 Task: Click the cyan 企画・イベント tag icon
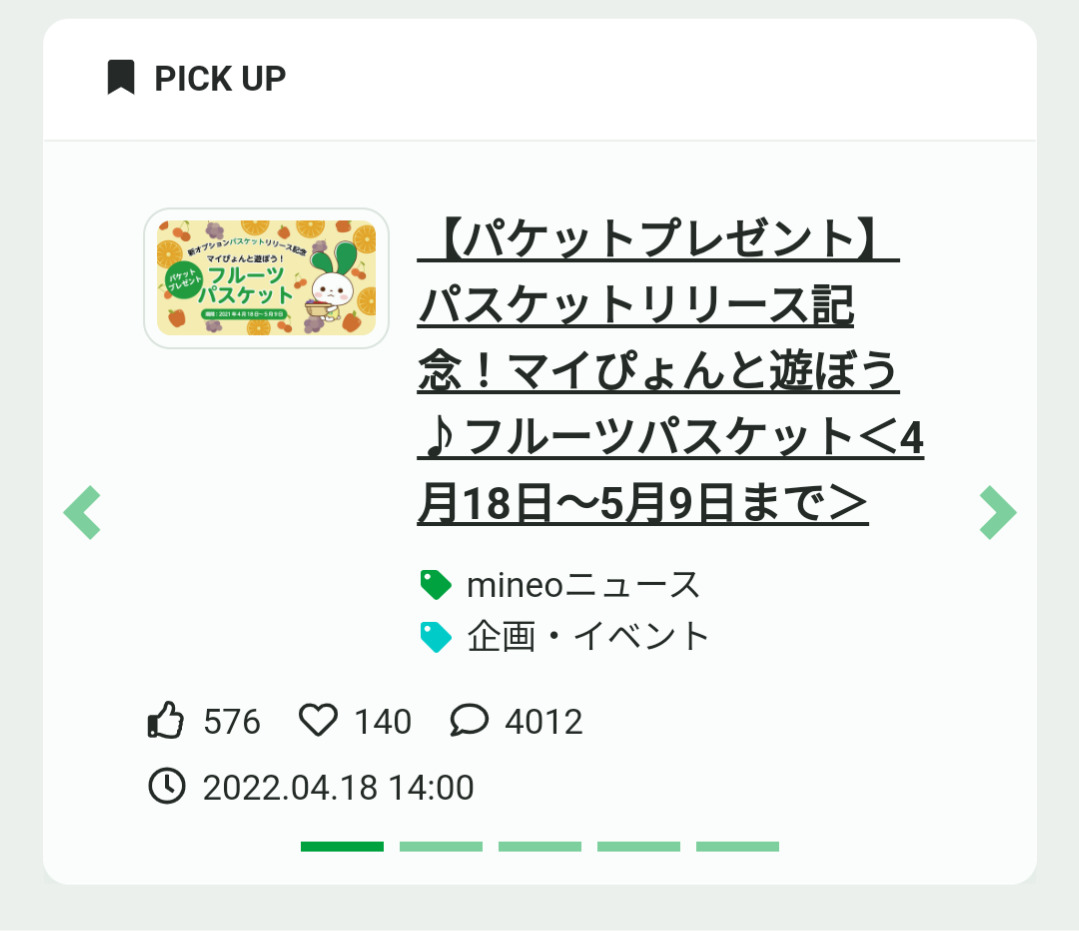(436, 637)
